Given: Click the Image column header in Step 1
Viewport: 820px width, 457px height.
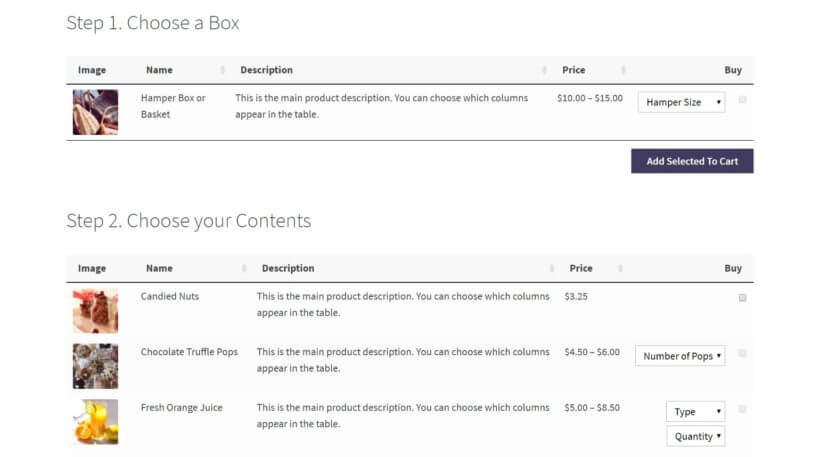Looking at the screenshot, I should pyautogui.click(x=92, y=70).
